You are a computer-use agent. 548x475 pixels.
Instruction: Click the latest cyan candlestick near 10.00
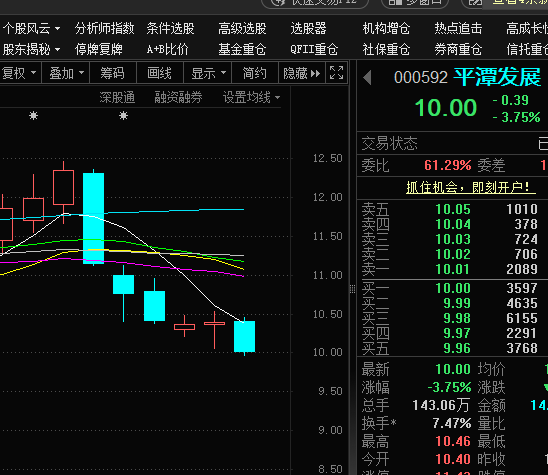pyautogui.click(x=244, y=336)
